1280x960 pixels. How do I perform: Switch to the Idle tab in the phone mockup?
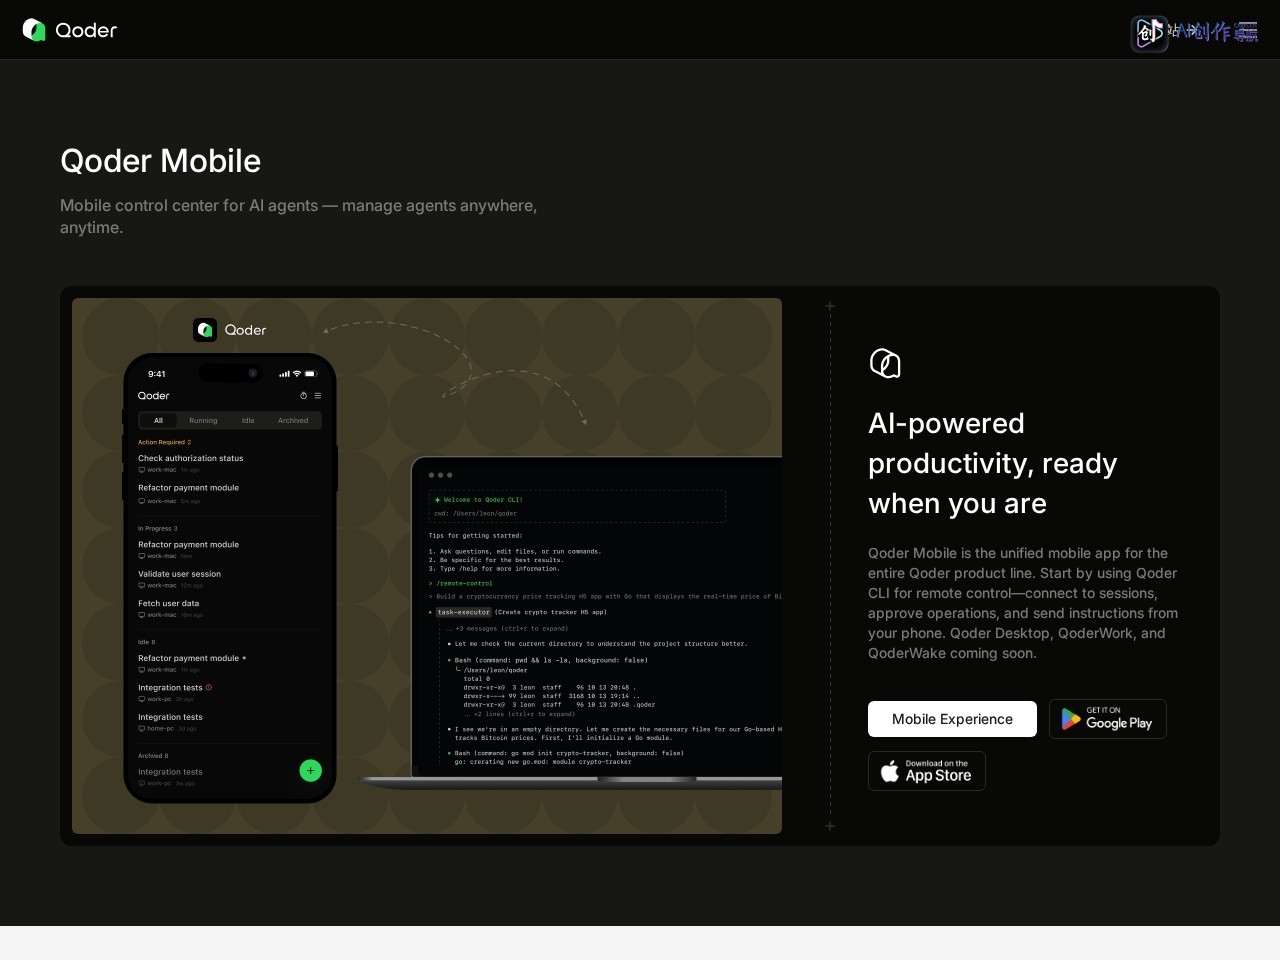[x=248, y=421]
